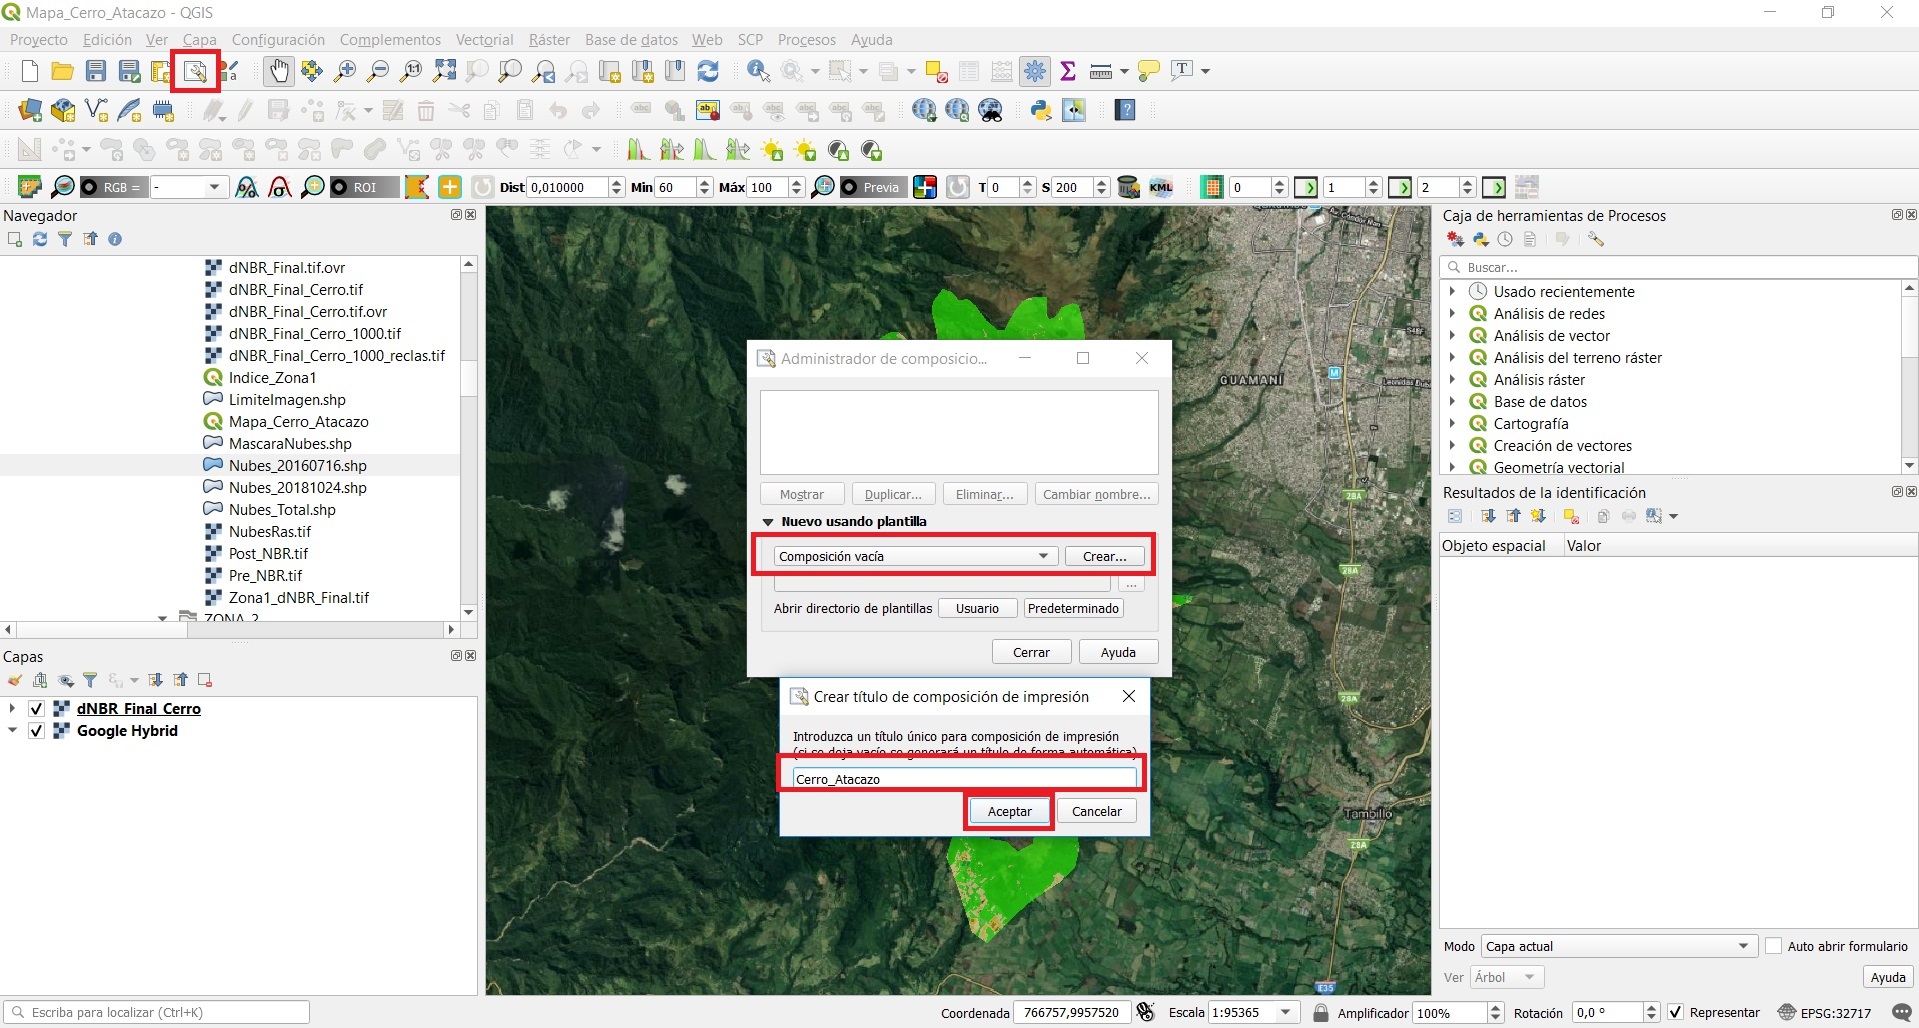1919x1028 pixels.
Task: Uncheck the Google Hybrid layer checkbox
Action: [x=37, y=731]
